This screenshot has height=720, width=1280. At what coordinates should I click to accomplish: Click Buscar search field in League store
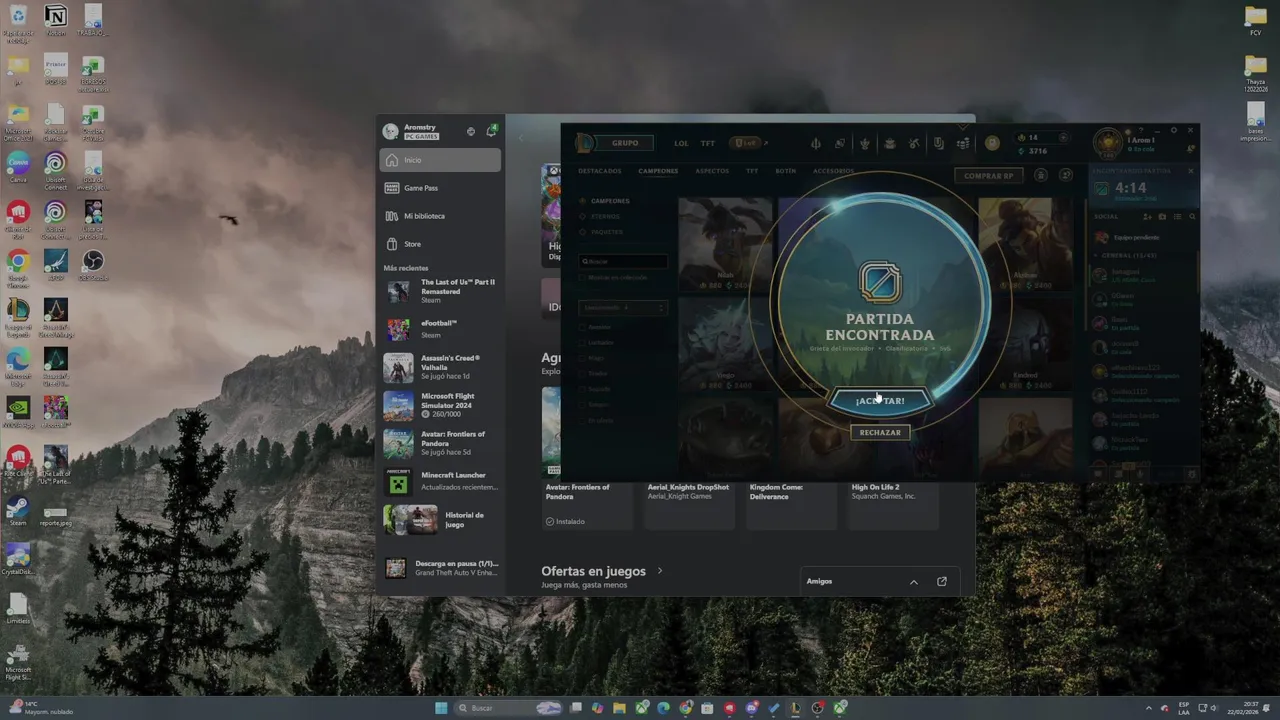(x=624, y=261)
